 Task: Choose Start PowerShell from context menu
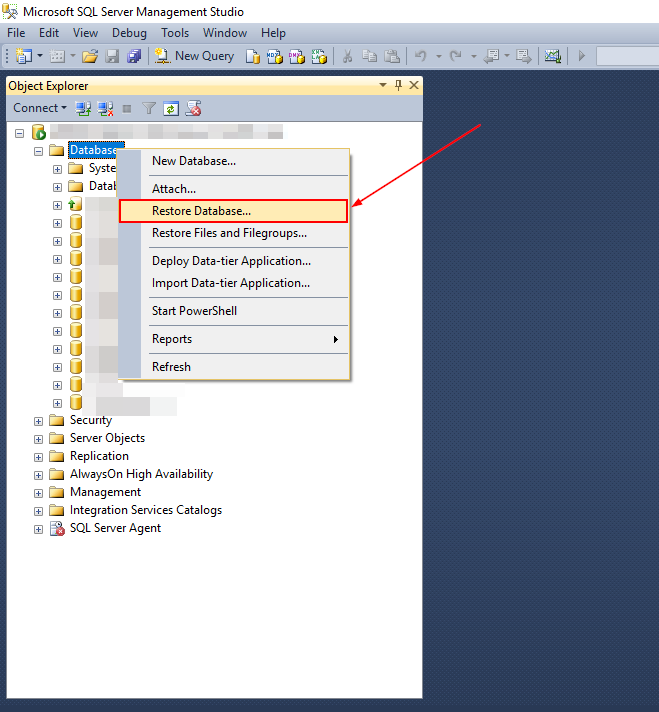click(234, 311)
